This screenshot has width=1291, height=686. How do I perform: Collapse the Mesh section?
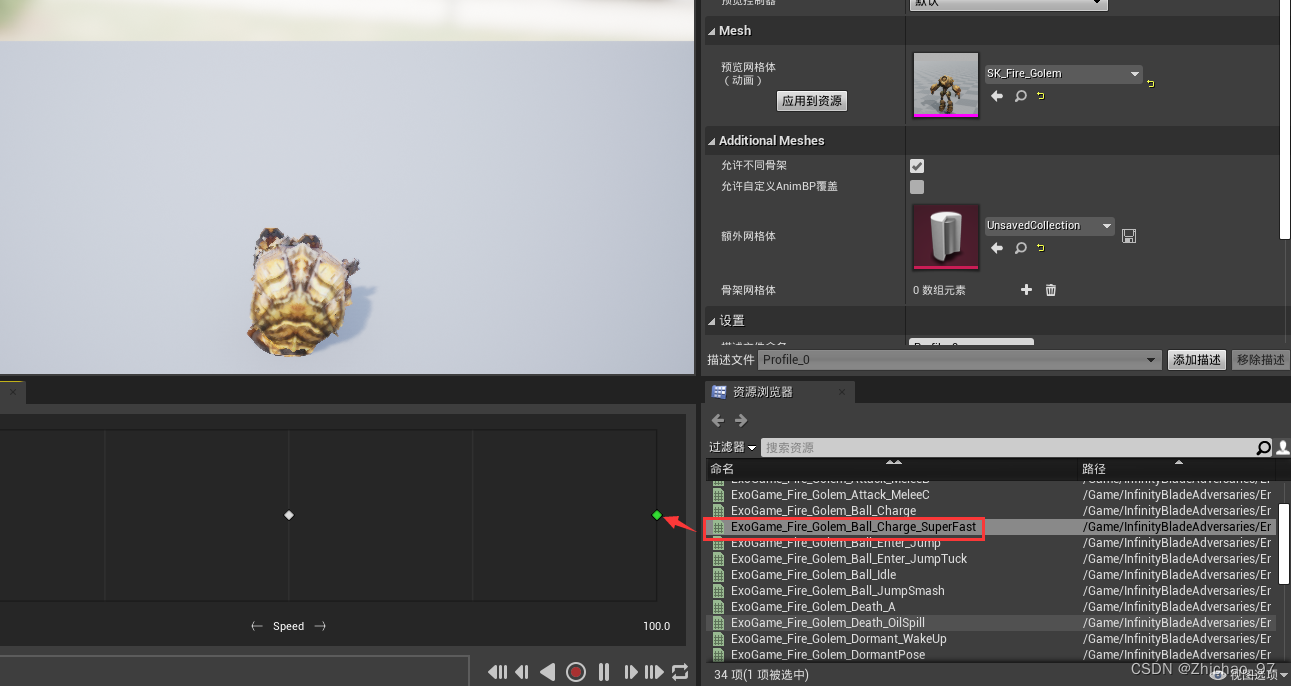click(x=712, y=31)
